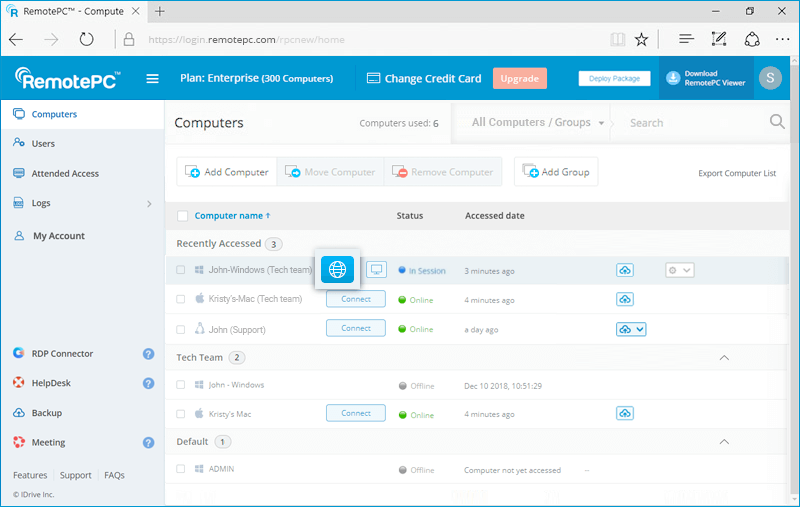The image size is (800, 507).
Task: Open Meeting help question icon
Action: point(148,442)
